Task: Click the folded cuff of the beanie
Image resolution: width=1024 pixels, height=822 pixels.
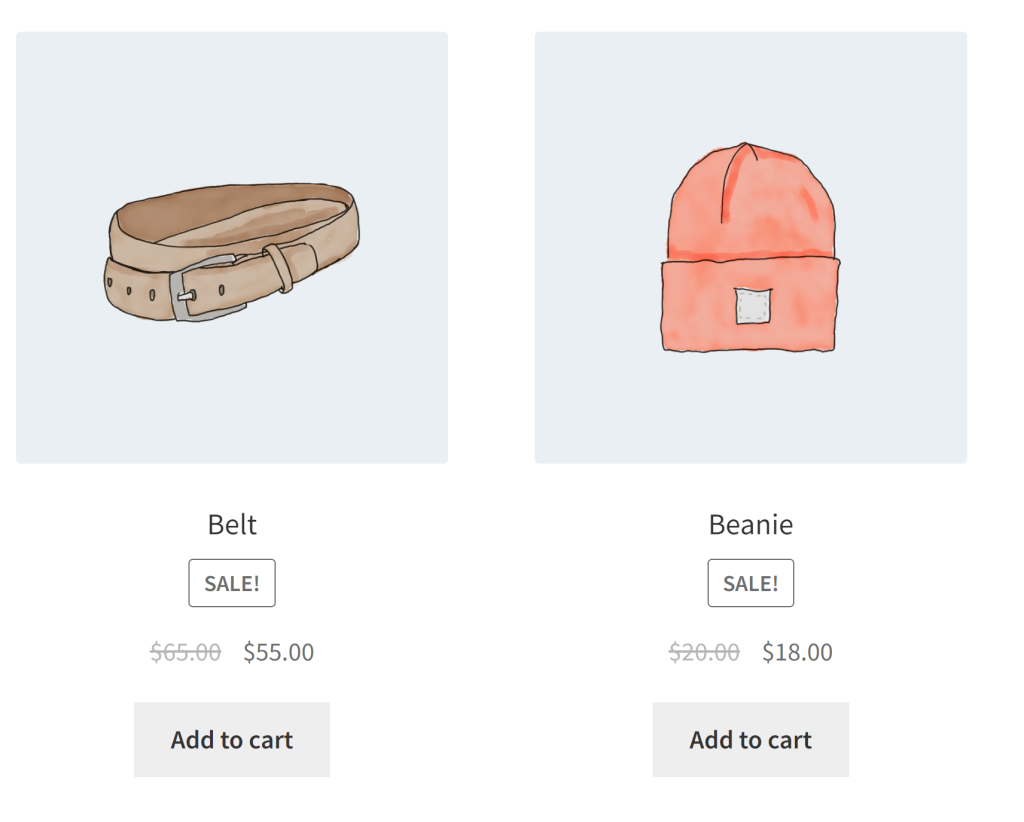Action: [750, 306]
